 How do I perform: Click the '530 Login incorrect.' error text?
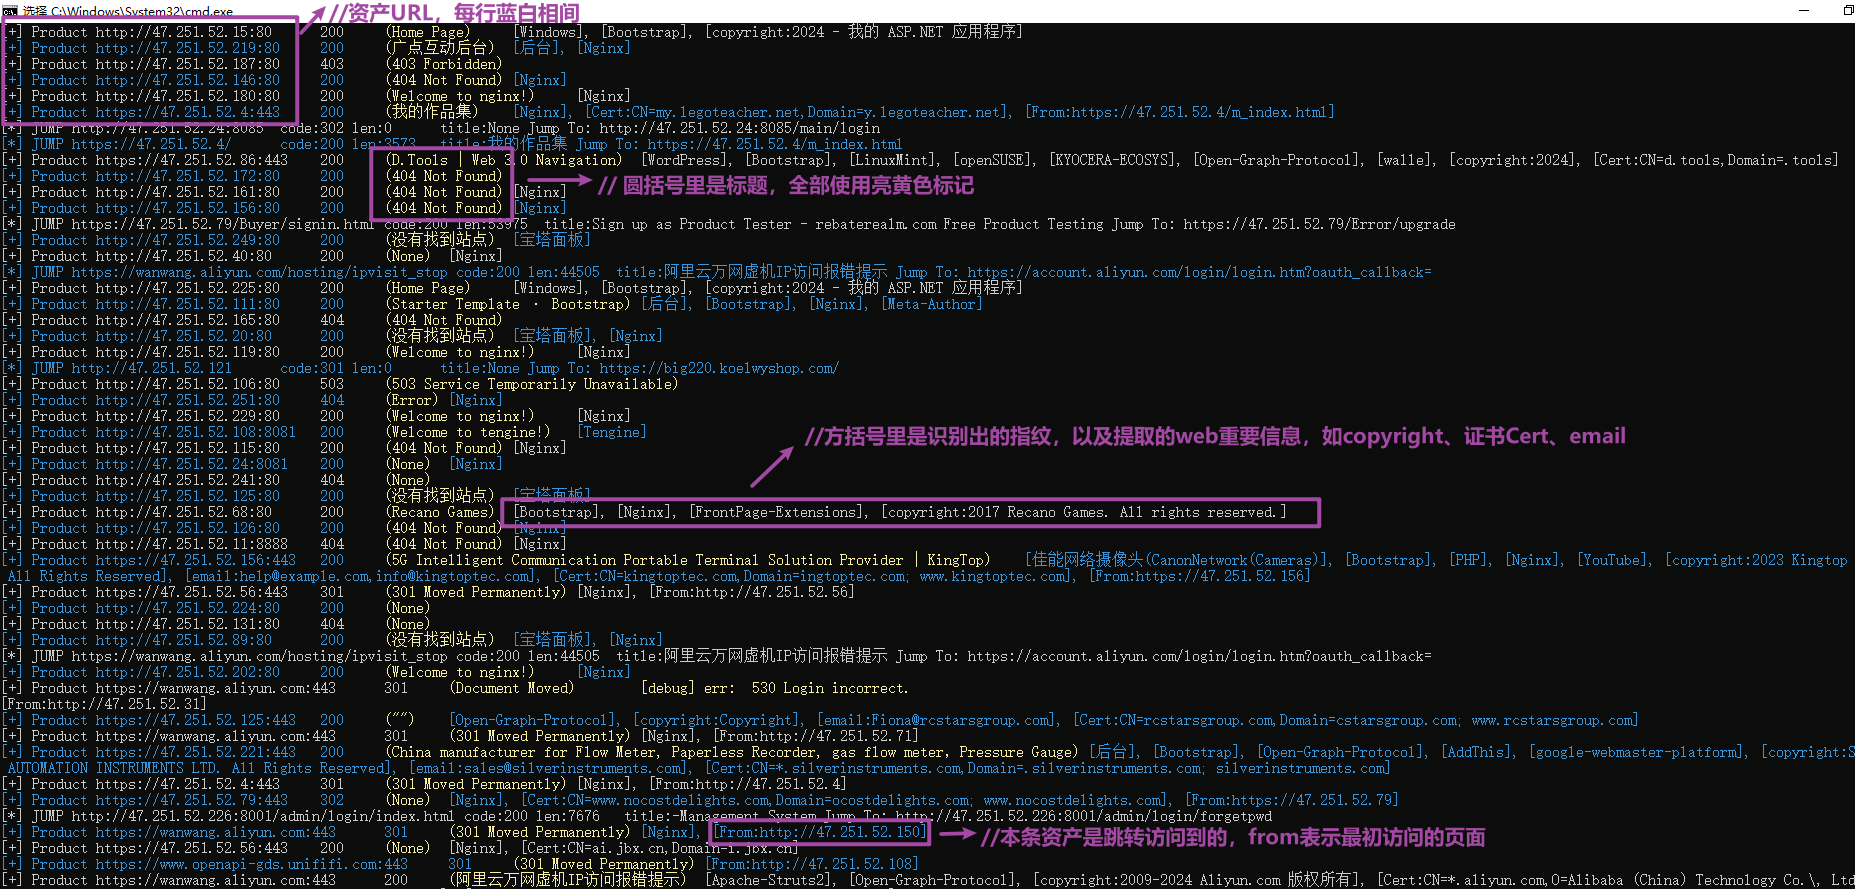coord(830,688)
